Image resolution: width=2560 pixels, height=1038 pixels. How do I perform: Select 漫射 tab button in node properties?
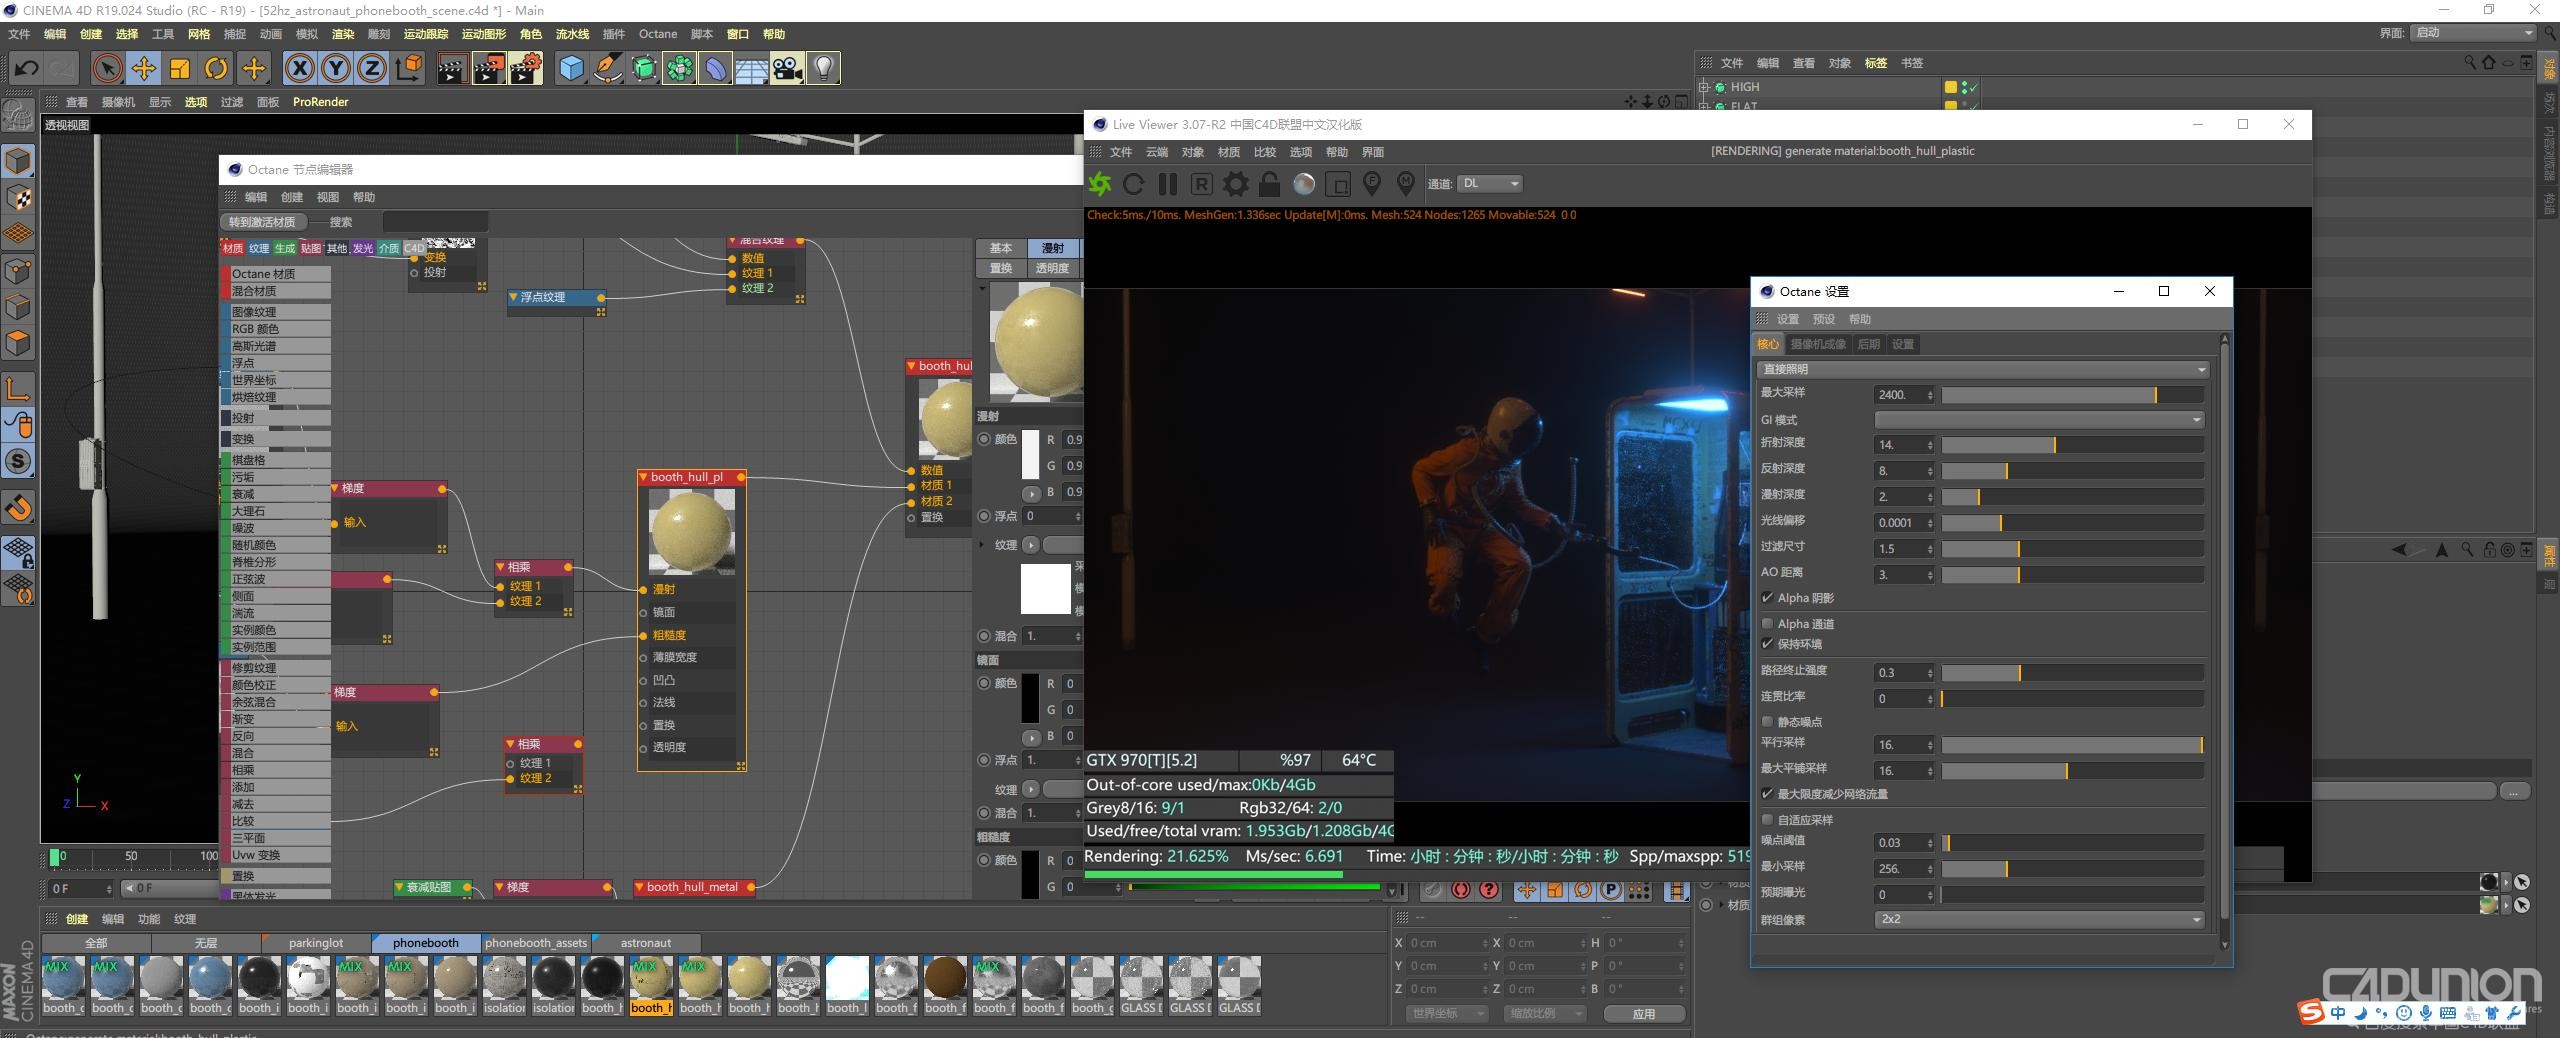pyautogui.click(x=1053, y=248)
